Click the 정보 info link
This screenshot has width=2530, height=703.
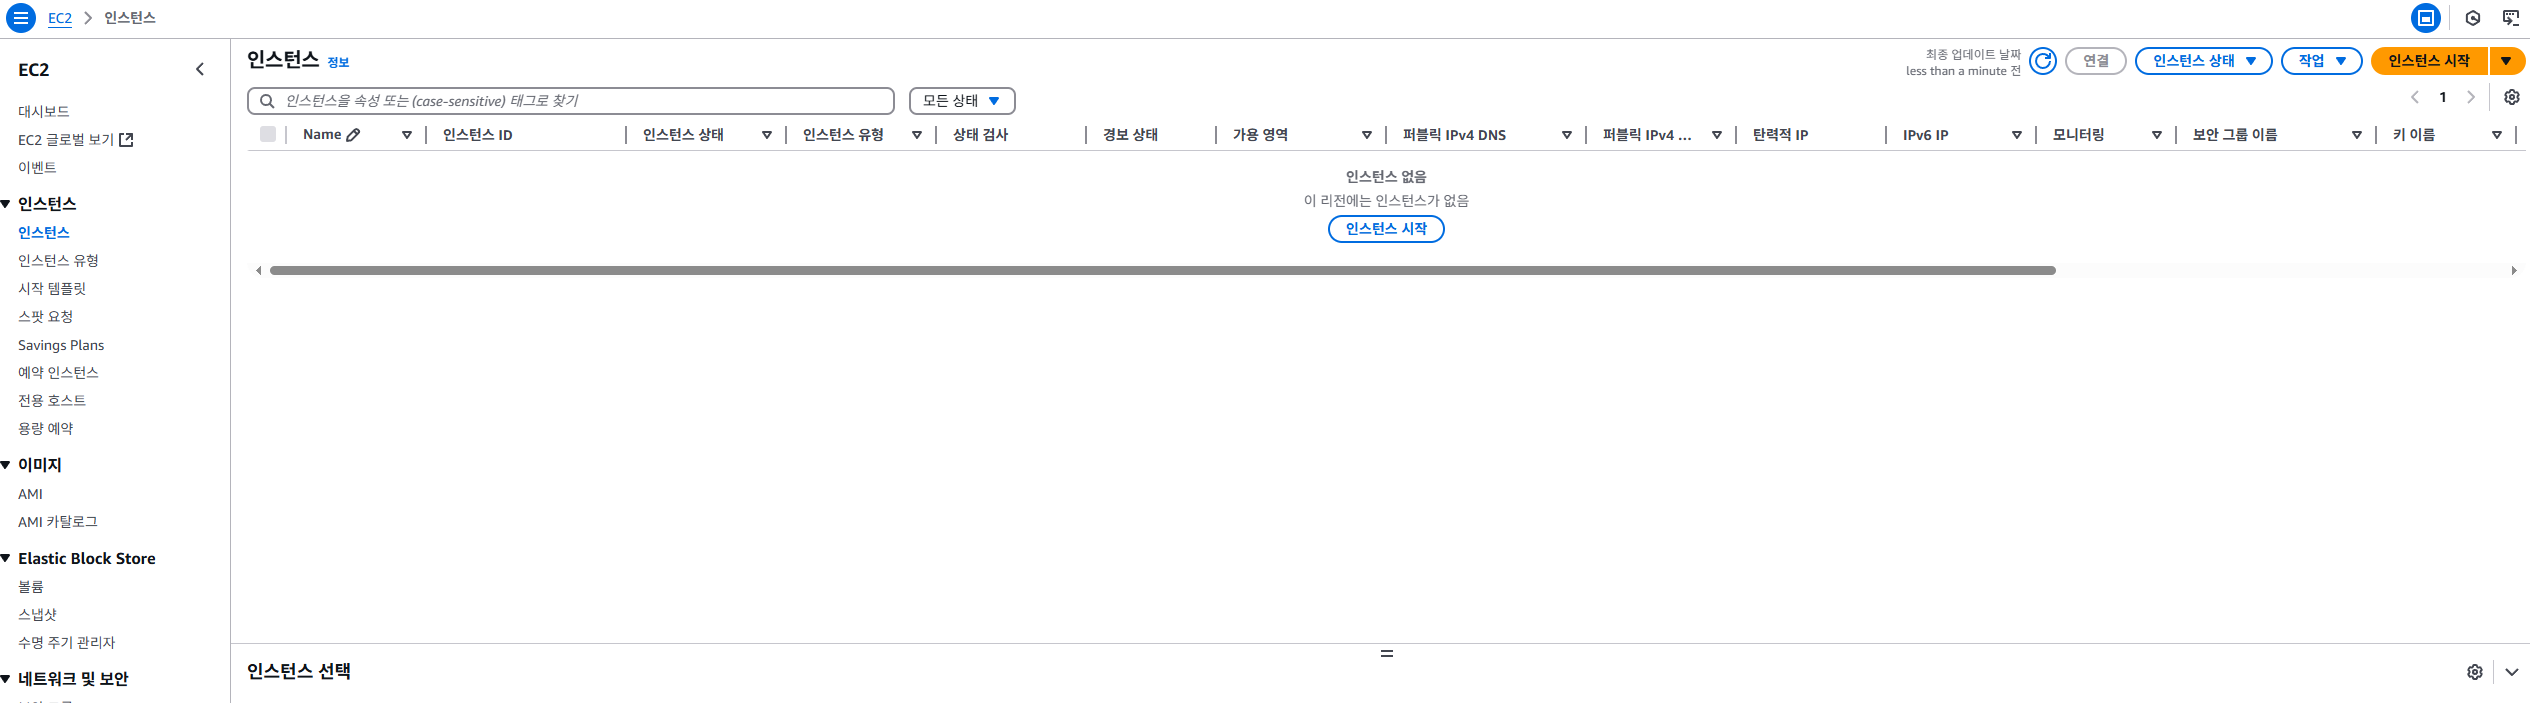pos(339,62)
